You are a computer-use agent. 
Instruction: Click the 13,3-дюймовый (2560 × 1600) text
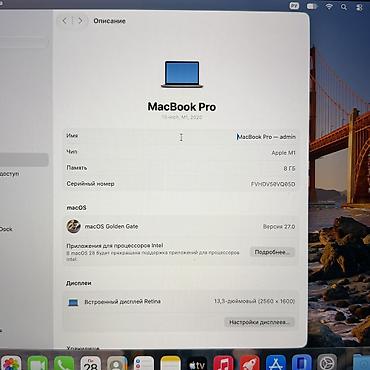[x=254, y=301]
